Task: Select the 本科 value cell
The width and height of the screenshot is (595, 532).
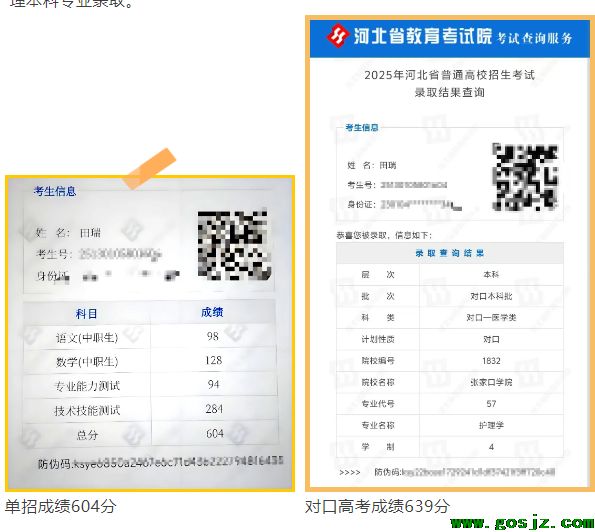Action: click(491, 274)
